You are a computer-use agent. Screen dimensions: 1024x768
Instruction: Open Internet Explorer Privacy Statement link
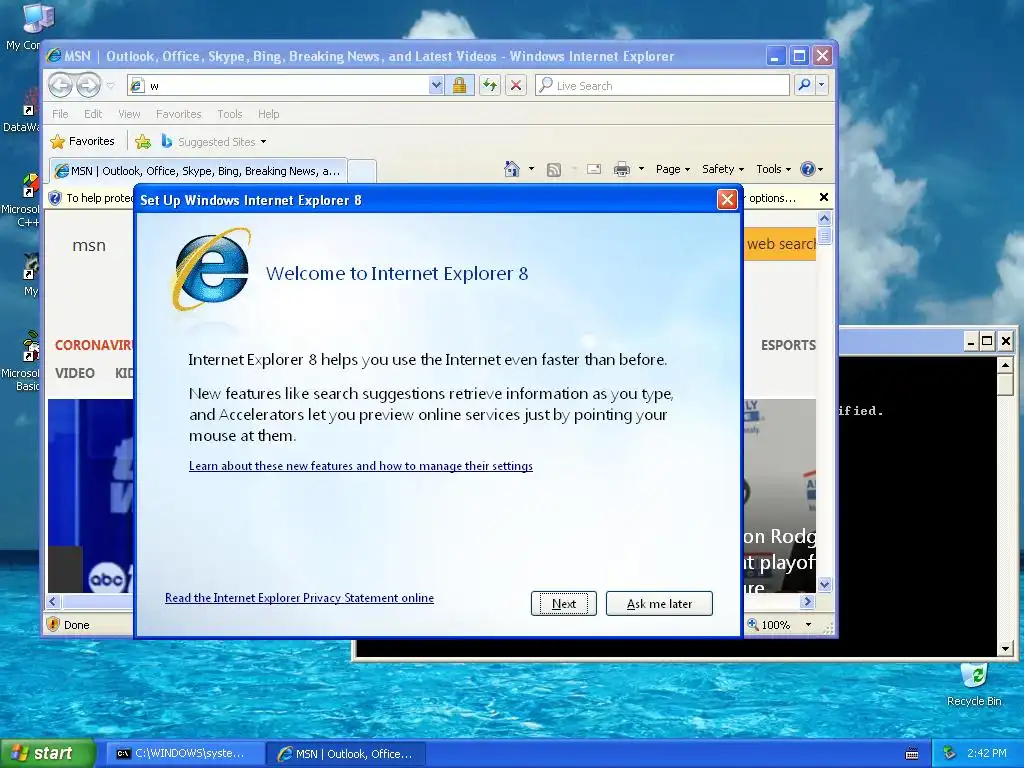click(x=299, y=598)
